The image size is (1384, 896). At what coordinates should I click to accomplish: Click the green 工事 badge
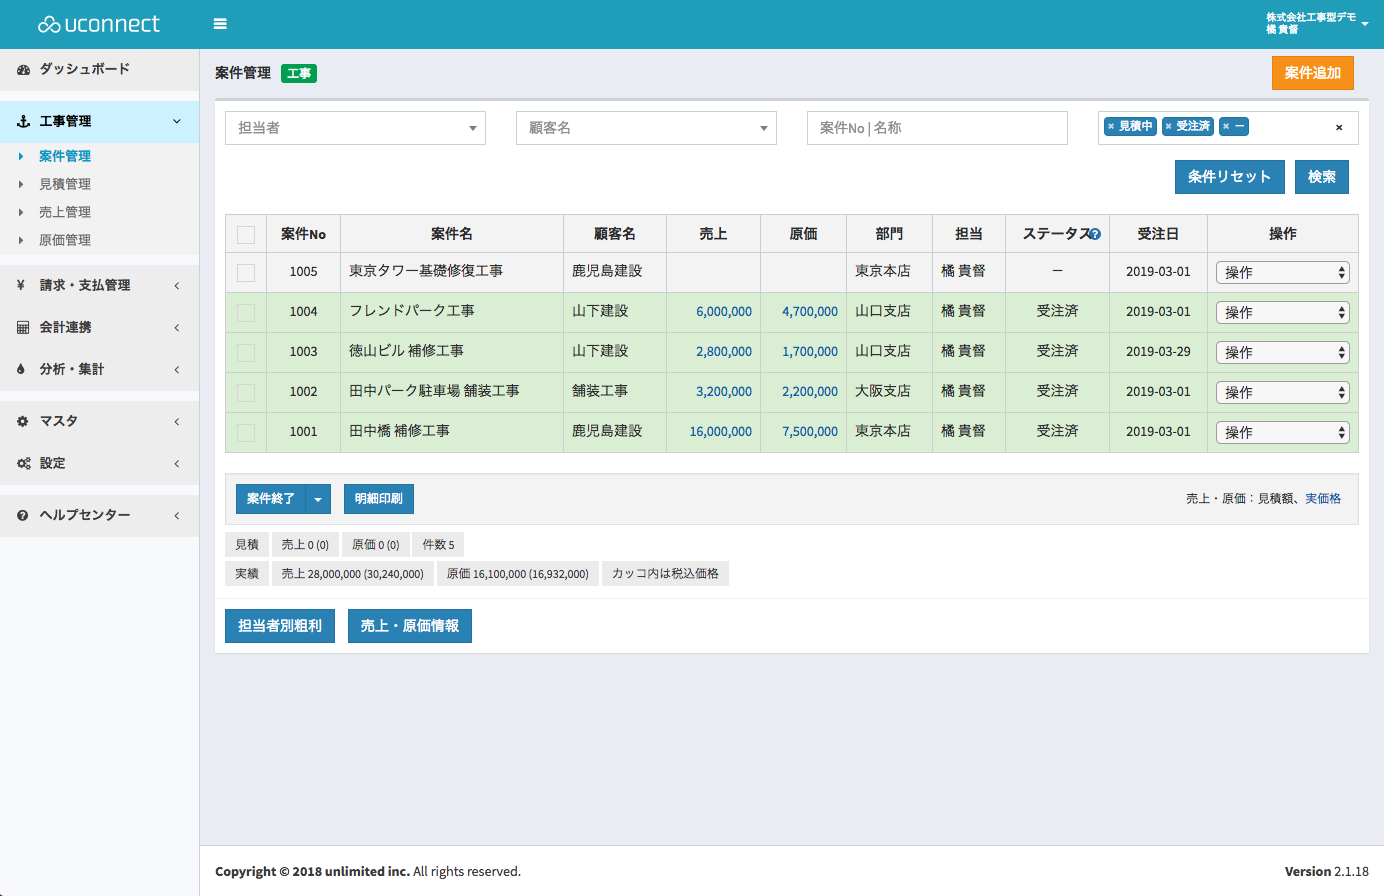pos(299,73)
